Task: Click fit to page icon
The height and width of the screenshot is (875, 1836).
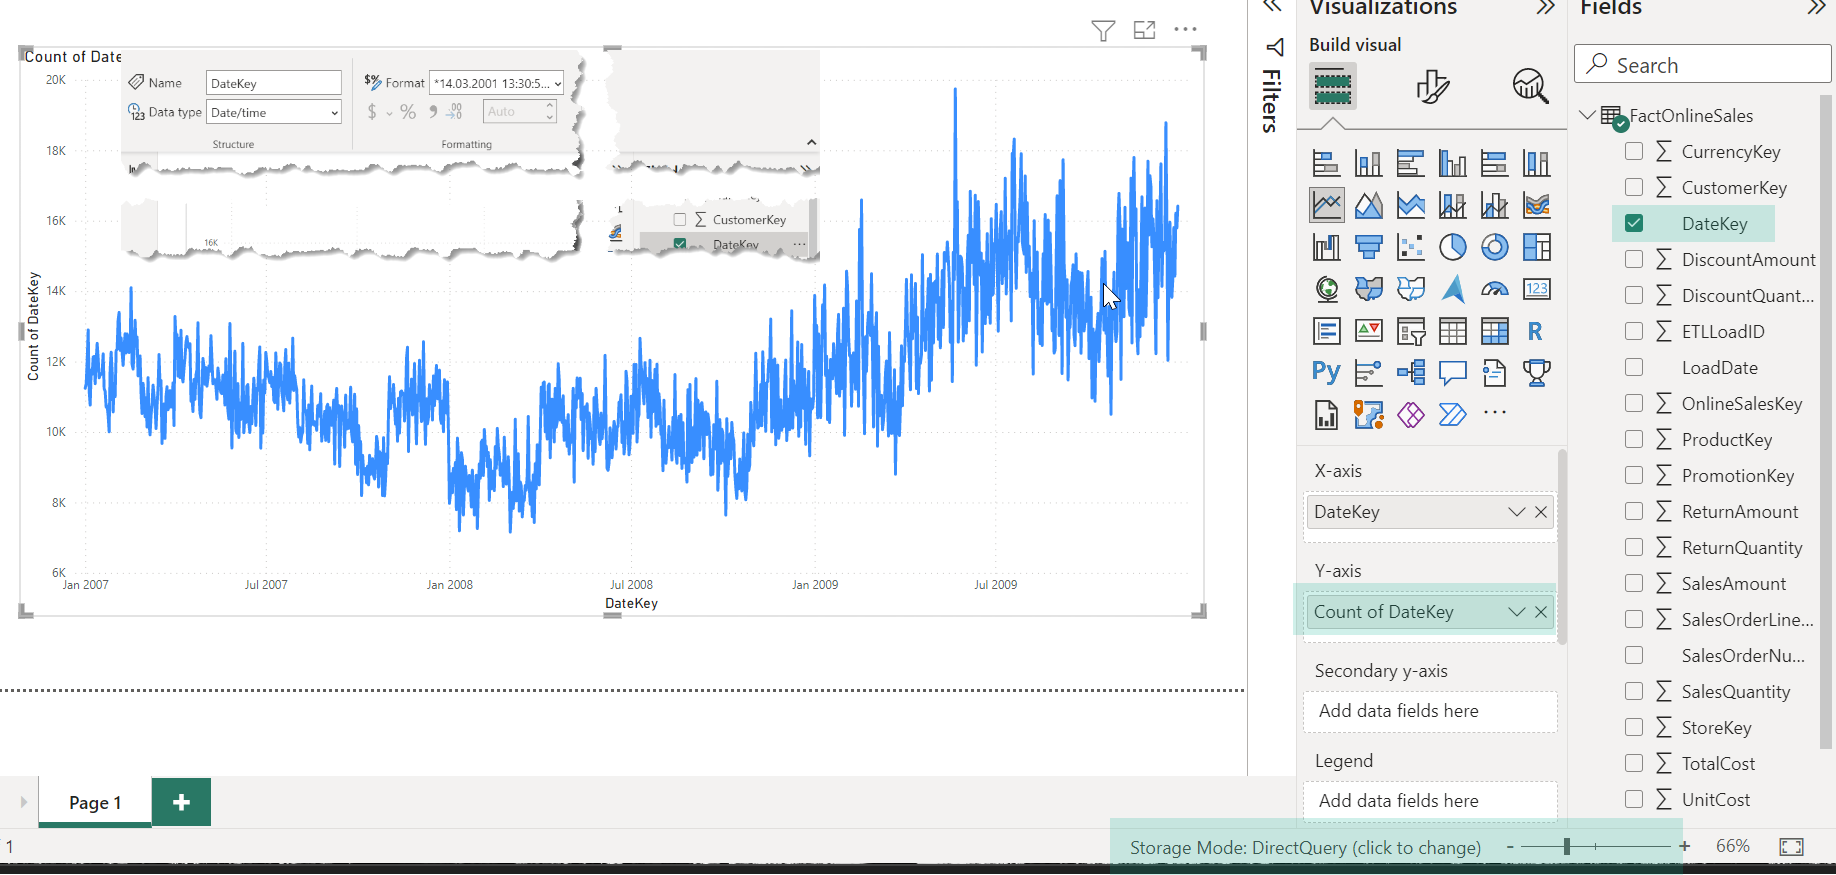Action: pyautogui.click(x=1791, y=847)
